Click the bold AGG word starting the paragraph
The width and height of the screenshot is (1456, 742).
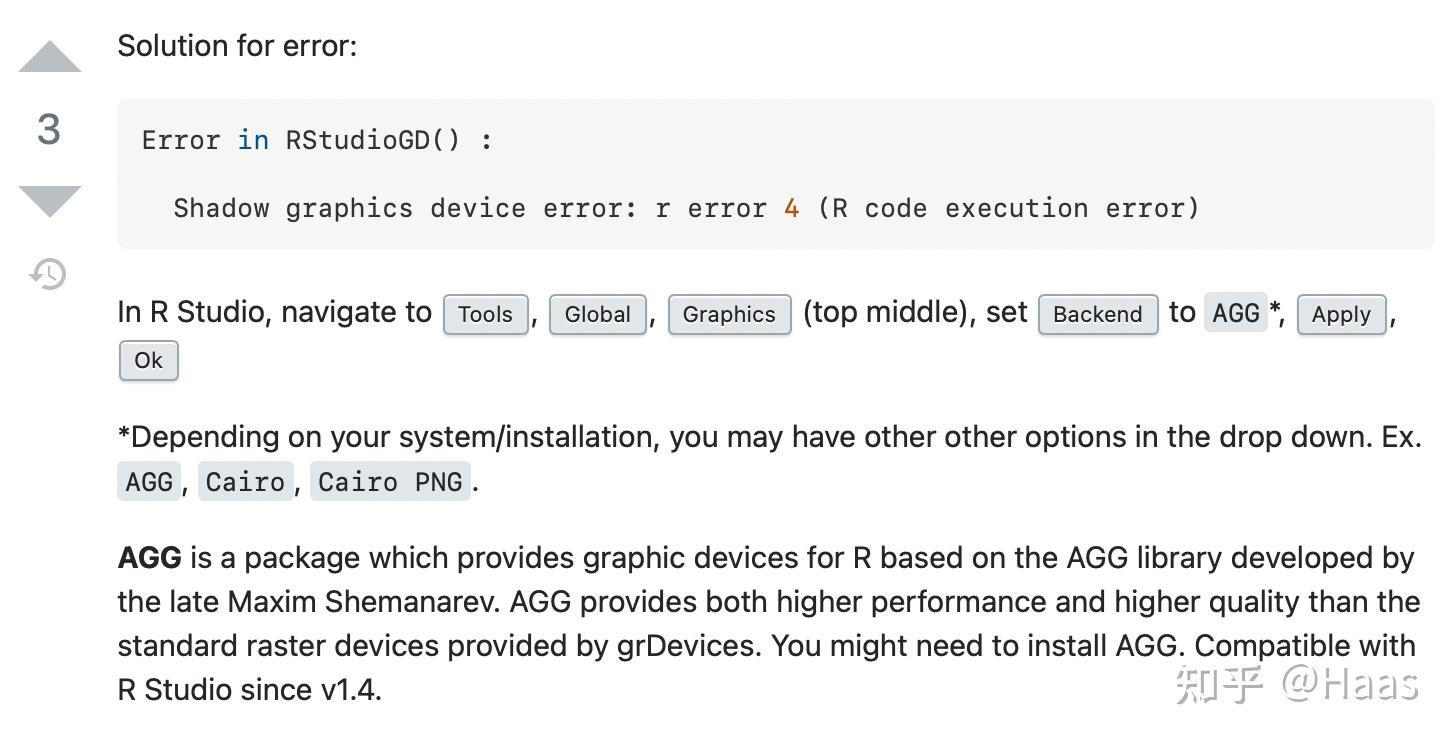(x=149, y=558)
